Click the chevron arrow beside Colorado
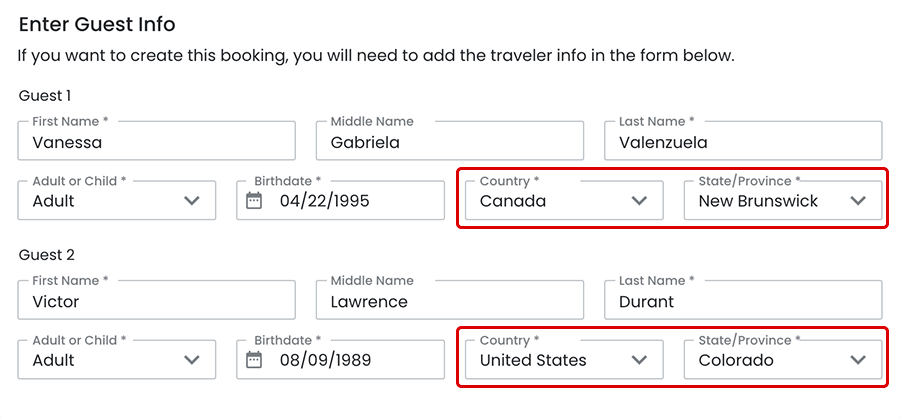 click(x=858, y=360)
